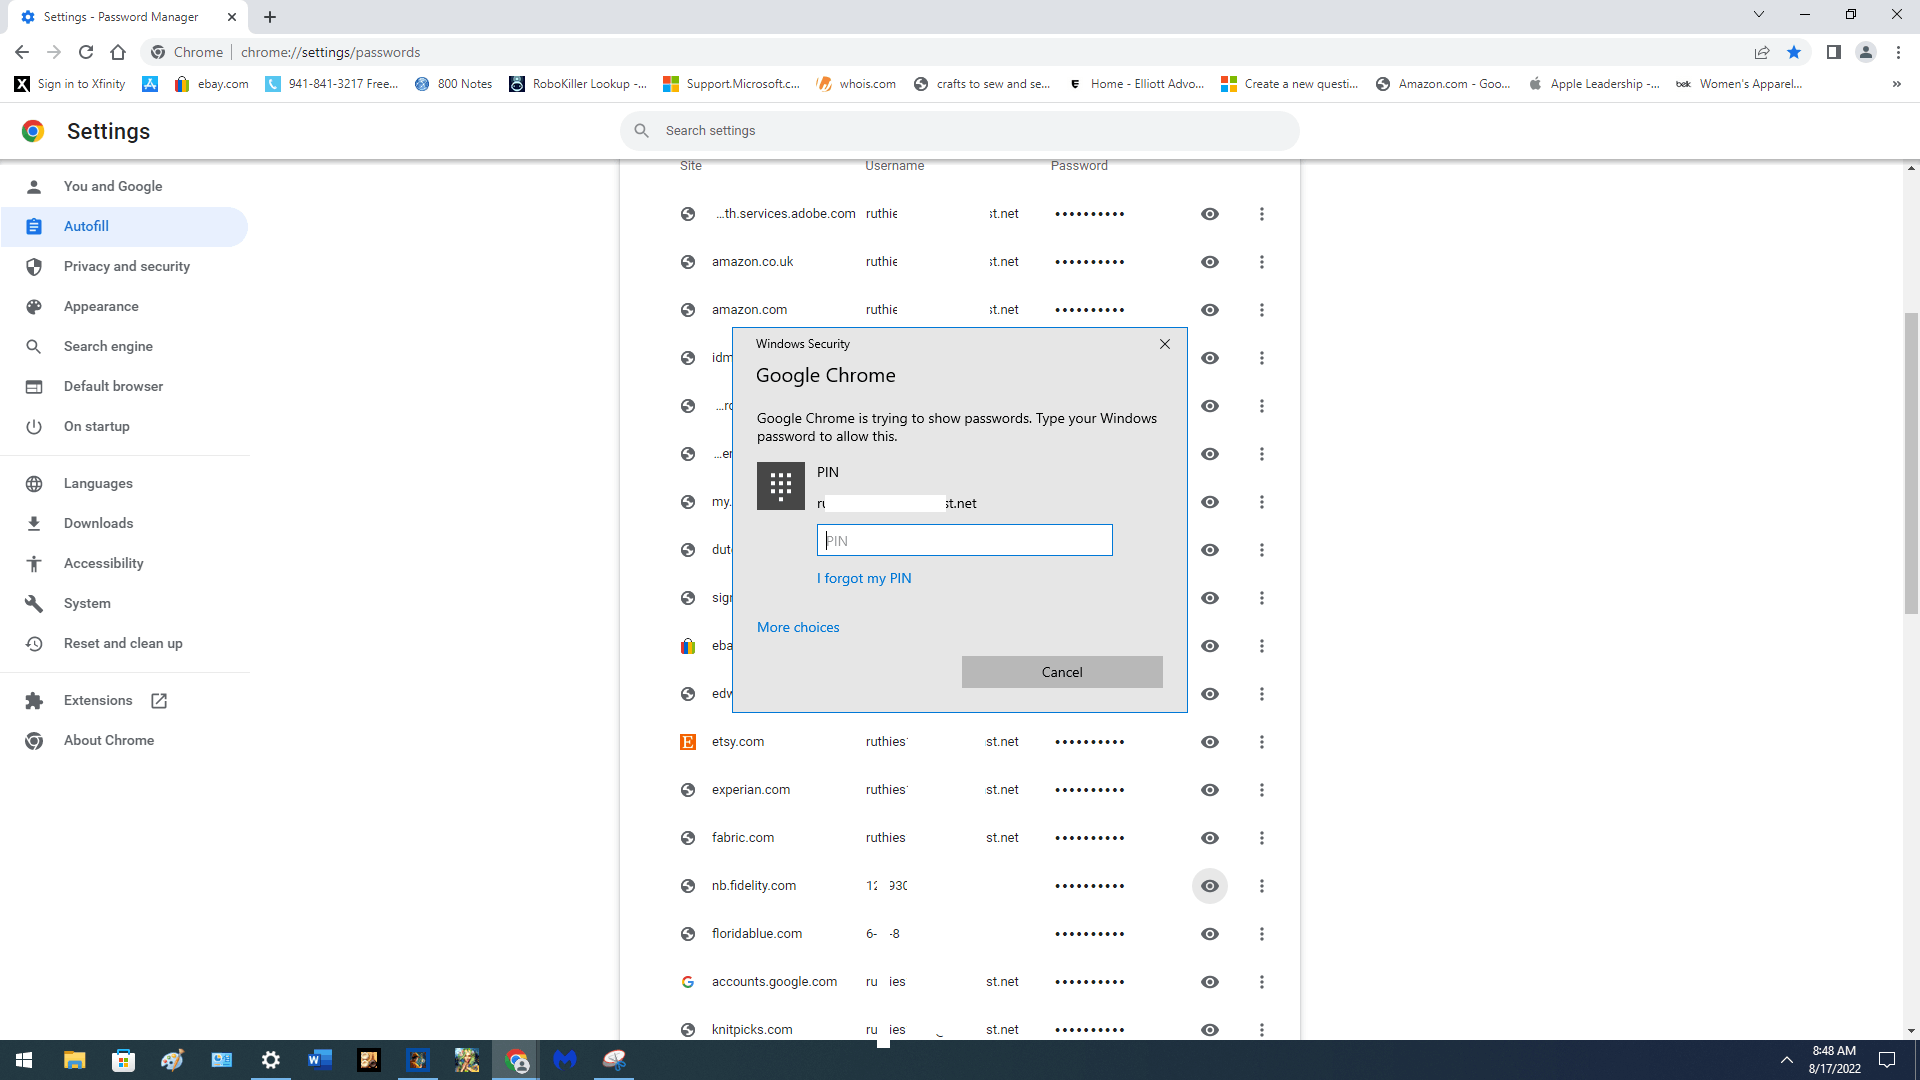Click three-dot menu for accounts.google.com entry

[1262, 981]
